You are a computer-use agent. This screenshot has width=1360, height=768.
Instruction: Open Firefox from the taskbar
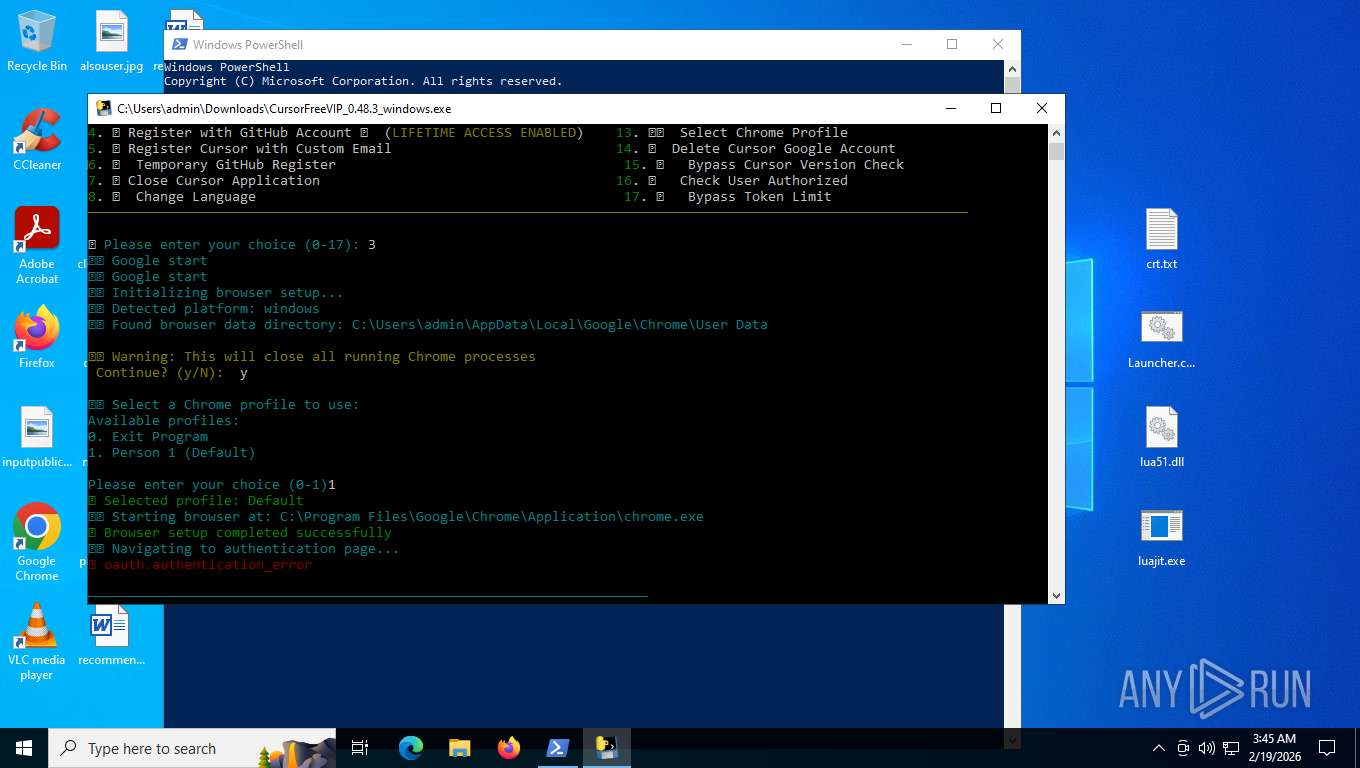pyautogui.click(x=509, y=748)
